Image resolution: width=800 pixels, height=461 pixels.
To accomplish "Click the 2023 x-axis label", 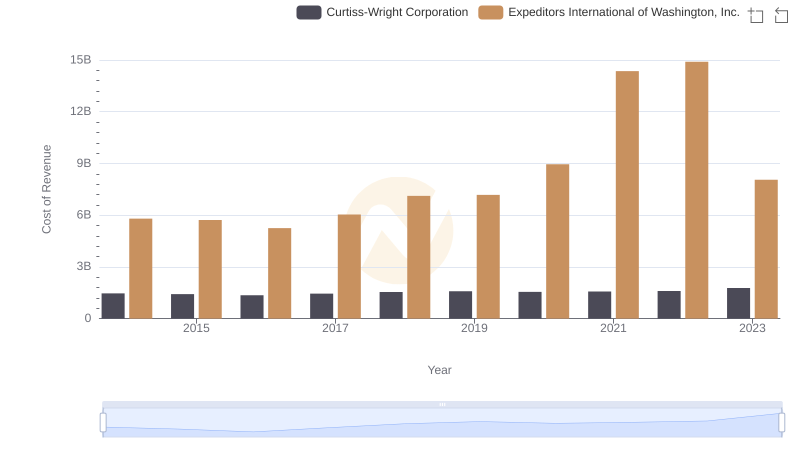I will pos(753,328).
